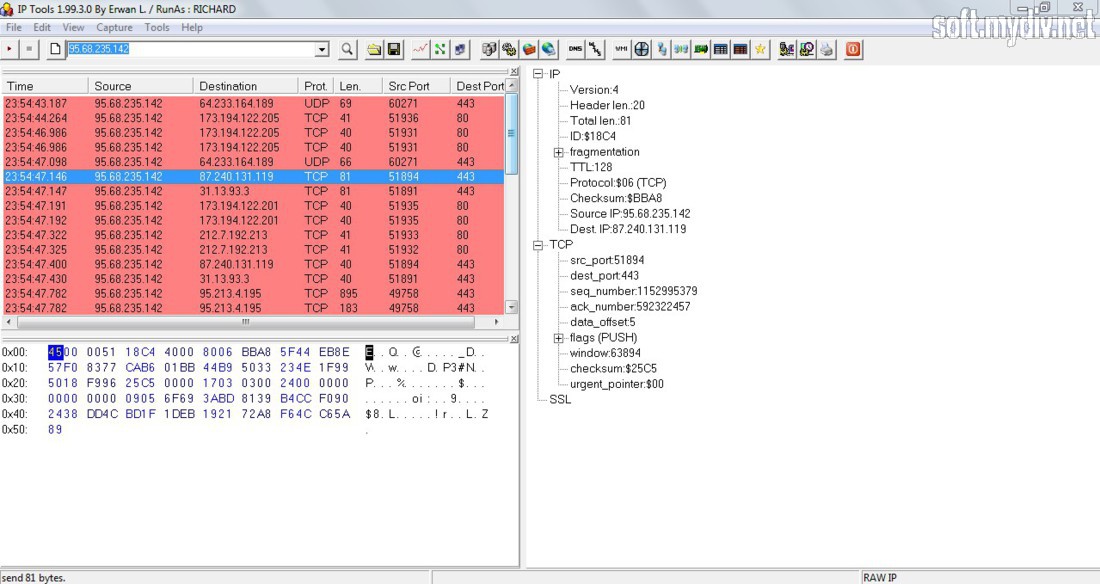Open the line graph statistics icon
This screenshot has width=1100, height=584.
[x=420, y=49]
